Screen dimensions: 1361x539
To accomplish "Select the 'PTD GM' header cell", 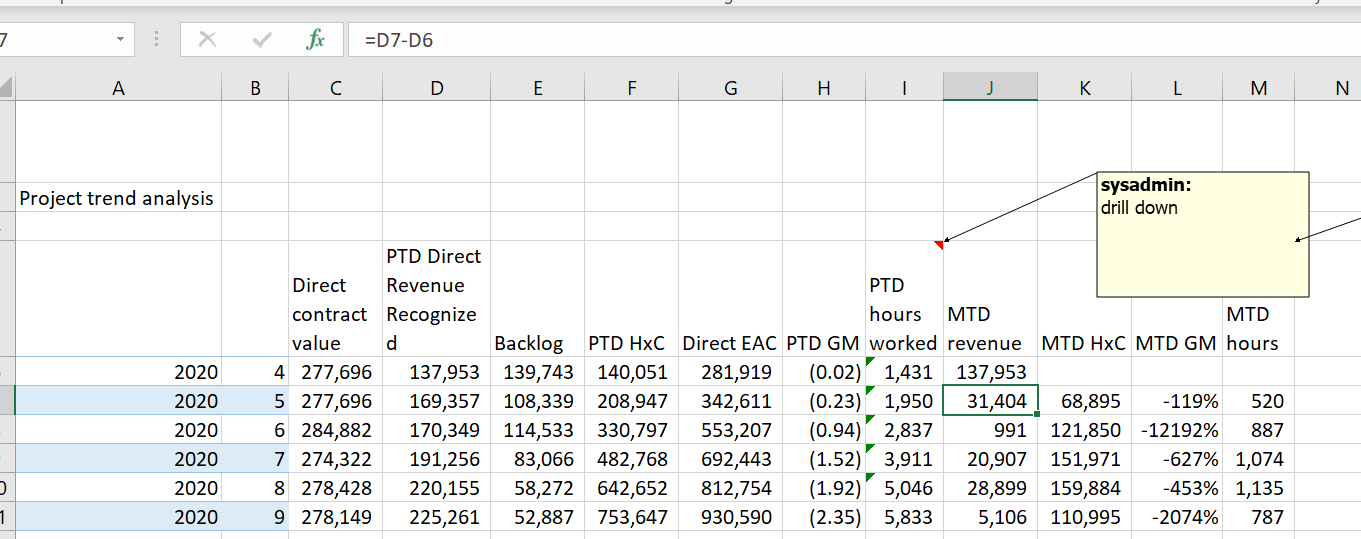I will [824, 298].
